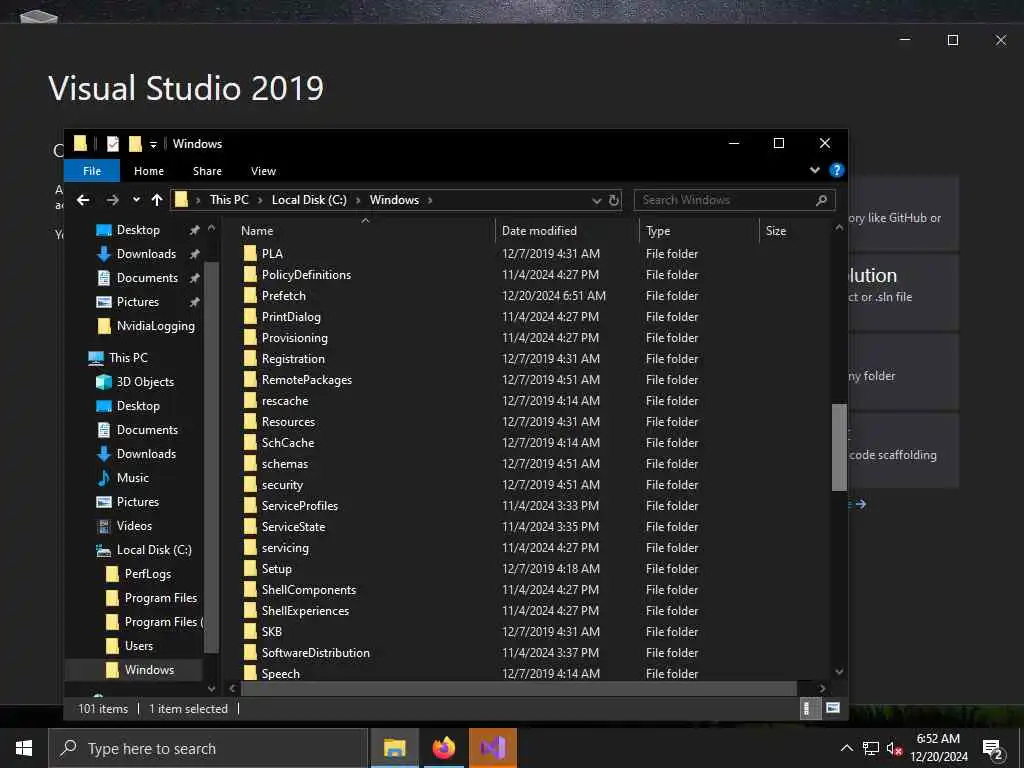Refresh the Windows folder view
Viewport: 1024px width, 768px height.
[x=614, y=200]
